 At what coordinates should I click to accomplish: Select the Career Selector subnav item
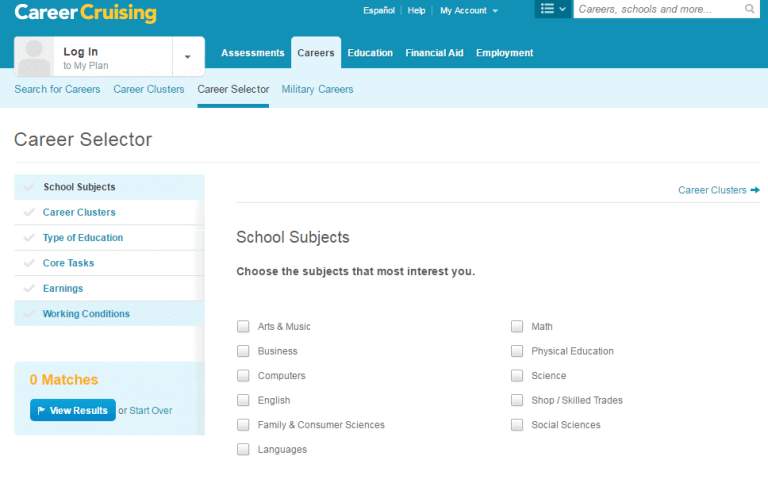[x=233, y=89]
